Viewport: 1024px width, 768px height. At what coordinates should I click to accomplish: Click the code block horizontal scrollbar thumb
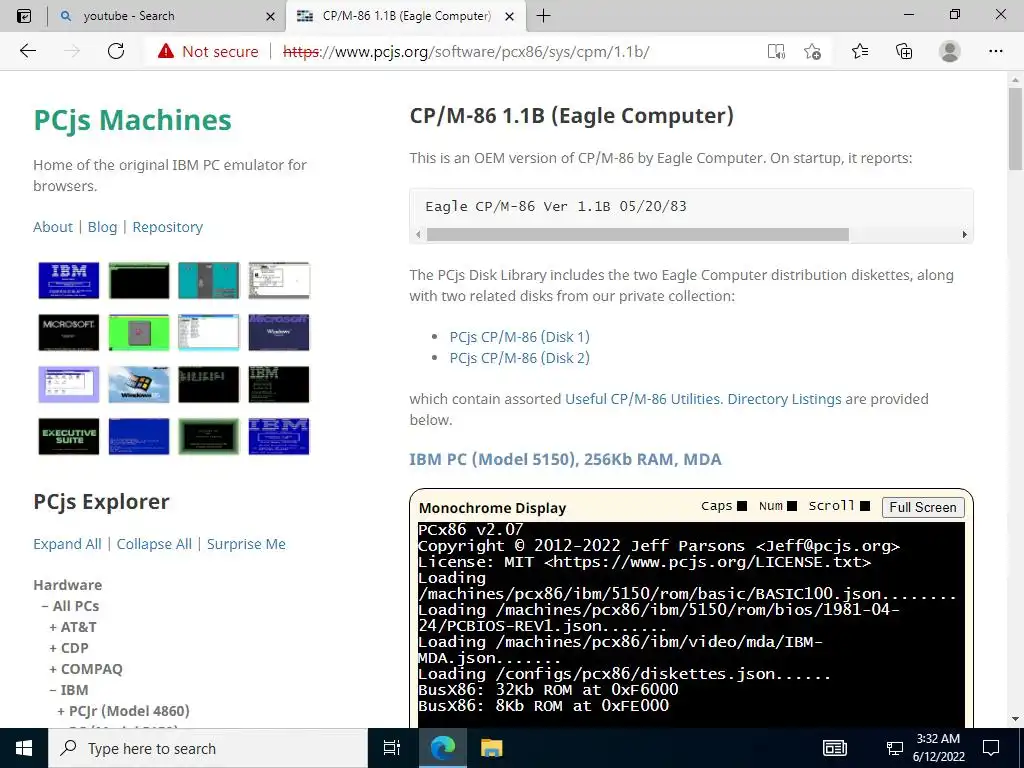point(637,234)
